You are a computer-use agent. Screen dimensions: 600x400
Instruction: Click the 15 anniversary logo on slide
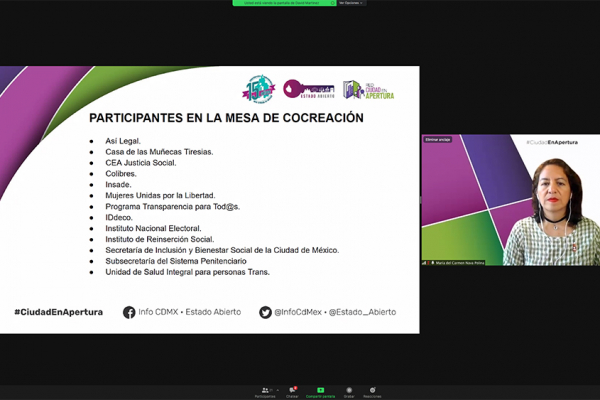259,89
